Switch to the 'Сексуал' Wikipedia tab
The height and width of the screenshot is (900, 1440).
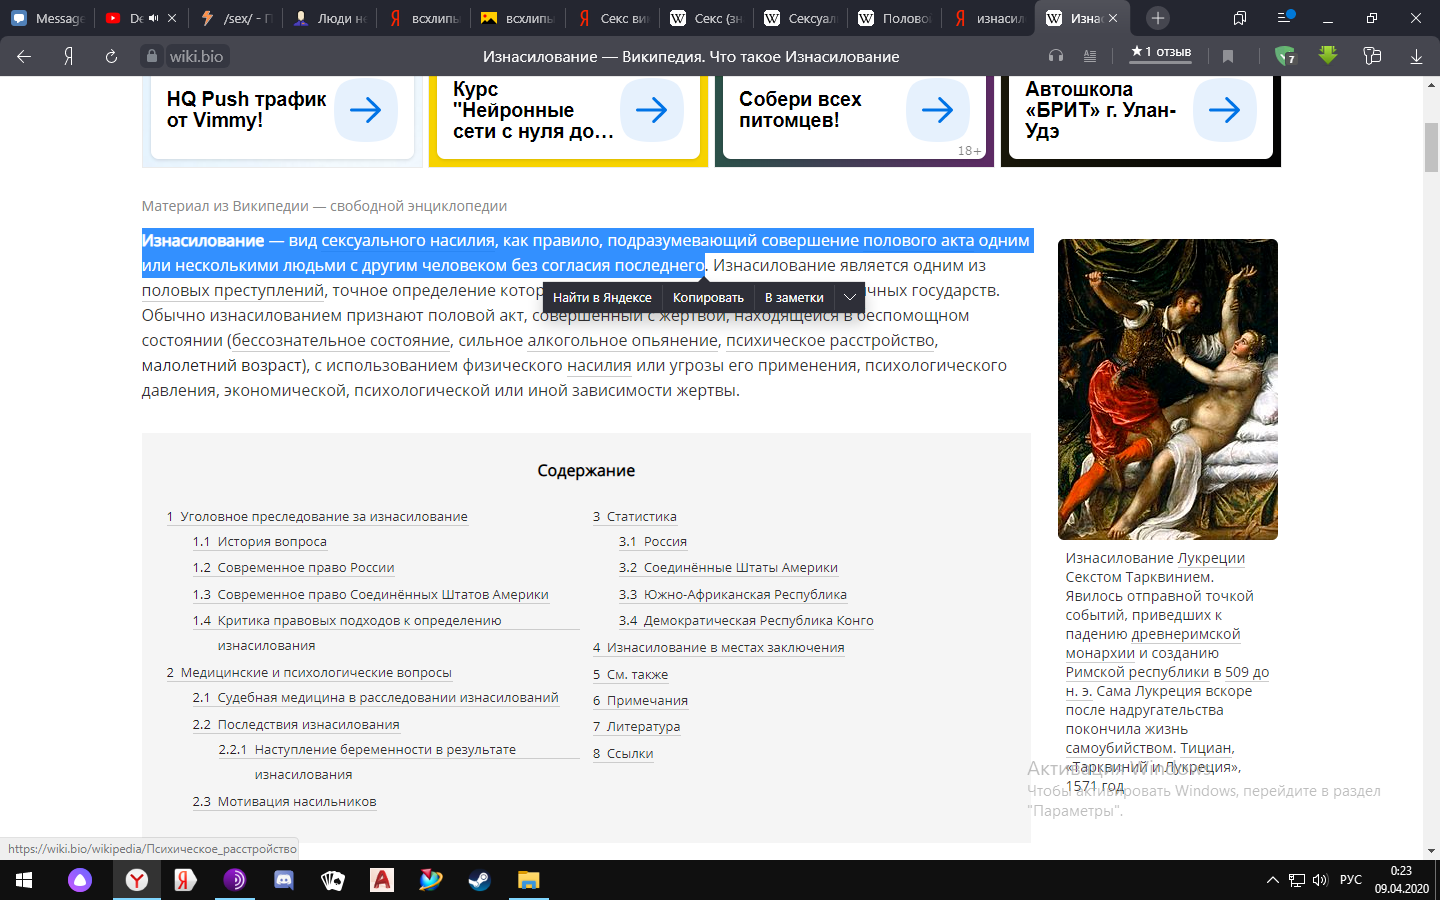[x=800, y=18]
